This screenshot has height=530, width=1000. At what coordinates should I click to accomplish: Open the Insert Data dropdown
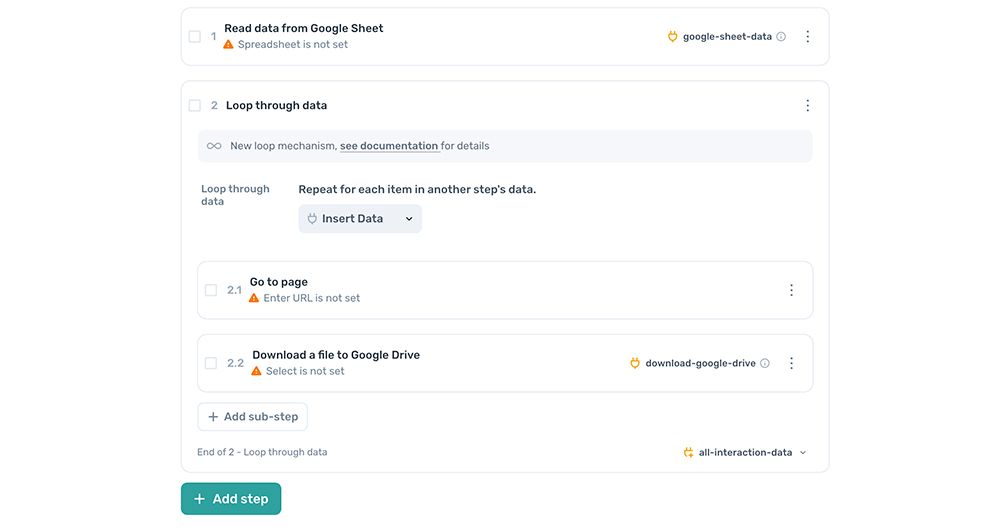tap(360, 219)
